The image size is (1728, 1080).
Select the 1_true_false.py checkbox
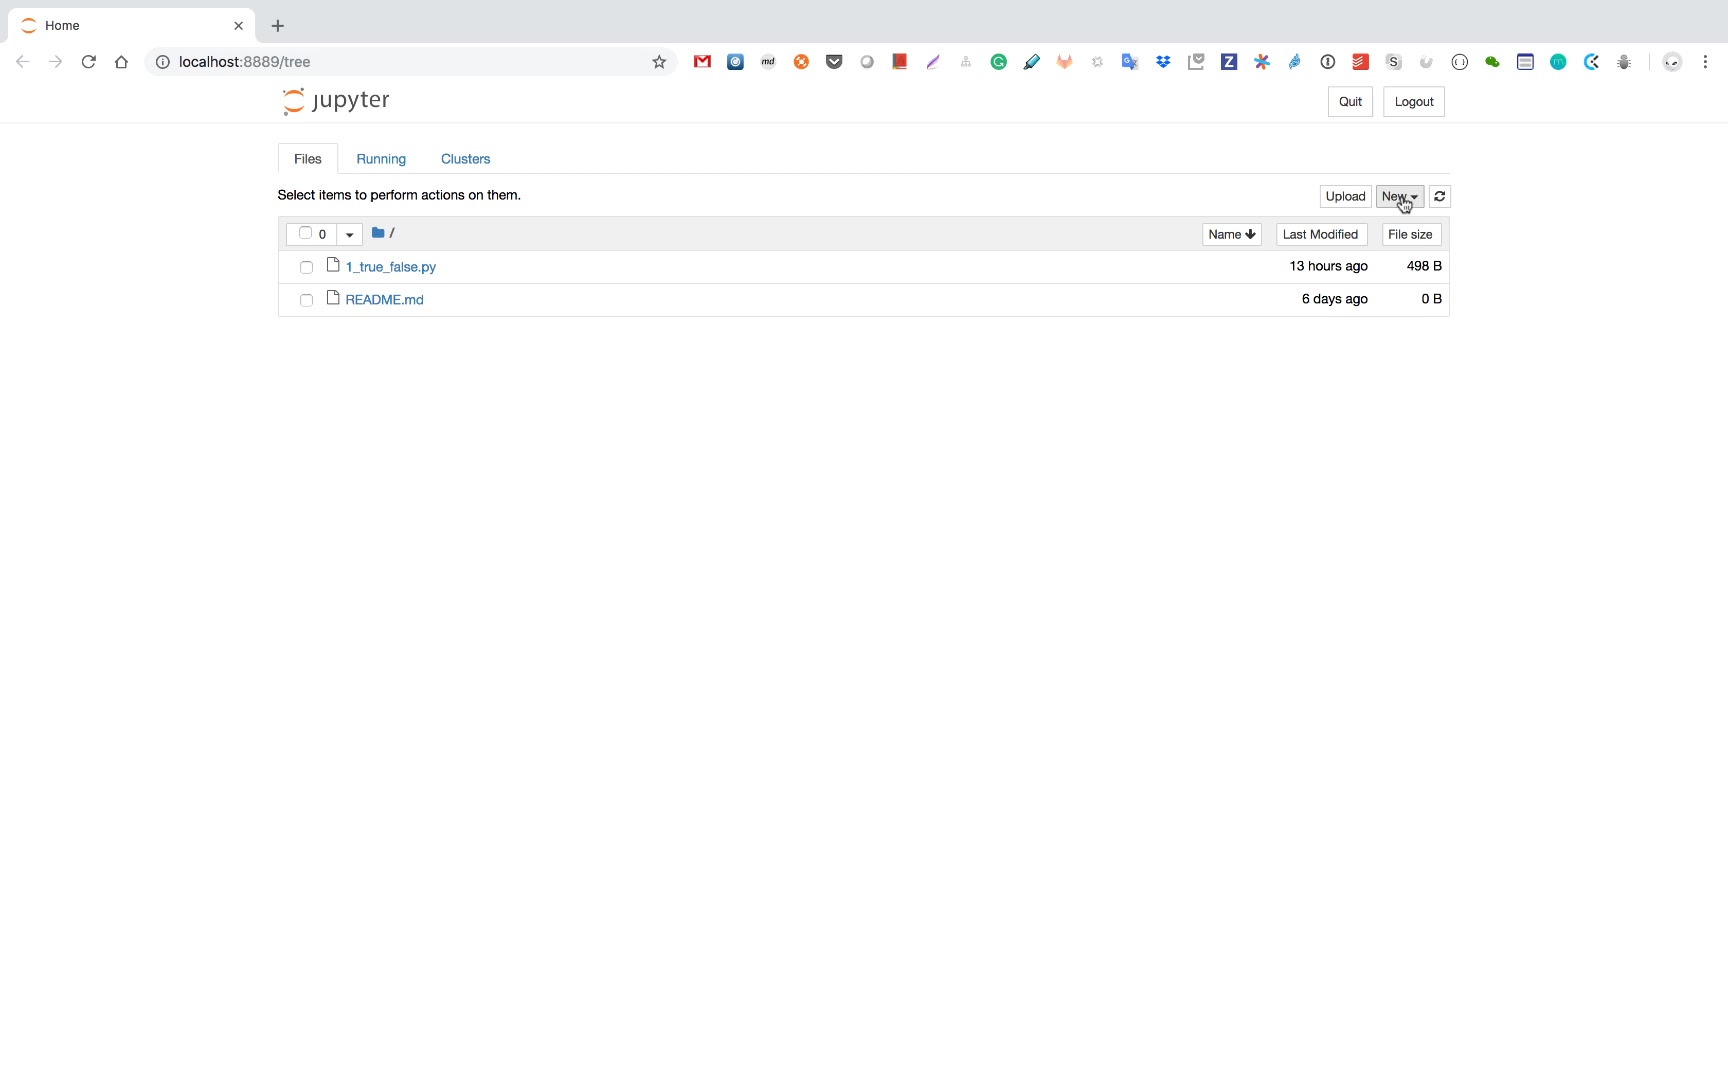point(306,267)
